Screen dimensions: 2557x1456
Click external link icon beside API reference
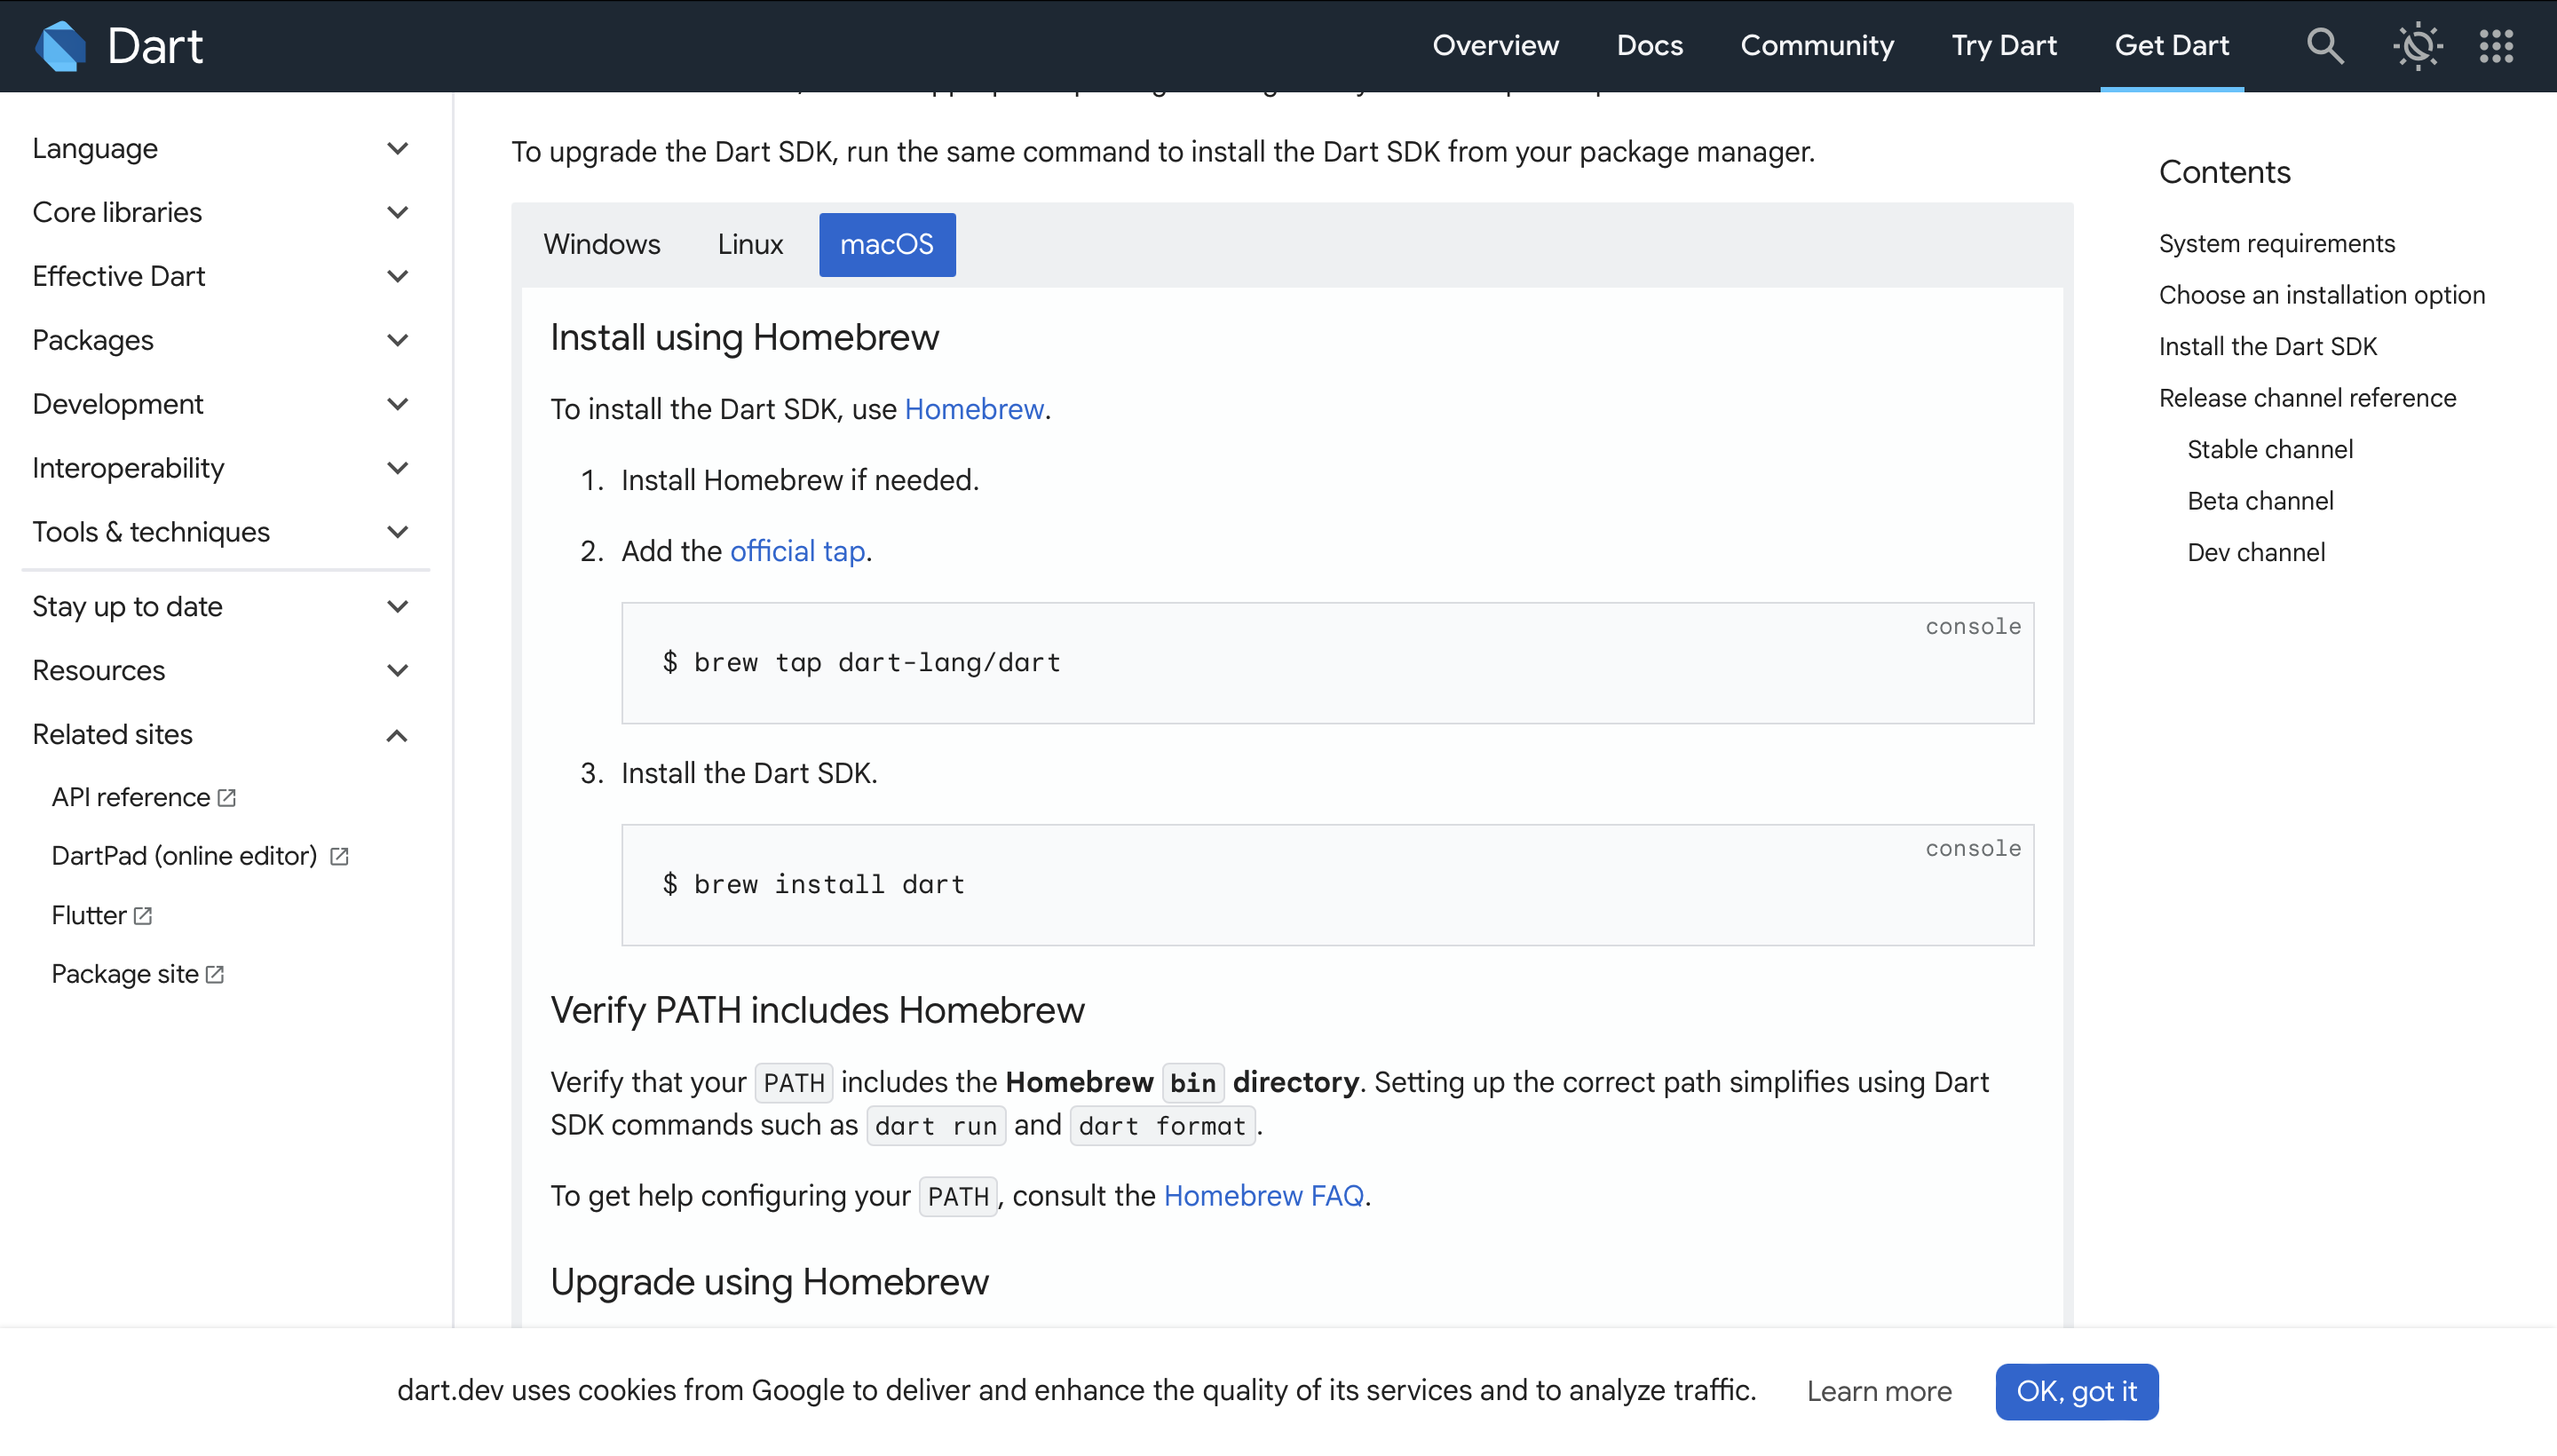227,797
